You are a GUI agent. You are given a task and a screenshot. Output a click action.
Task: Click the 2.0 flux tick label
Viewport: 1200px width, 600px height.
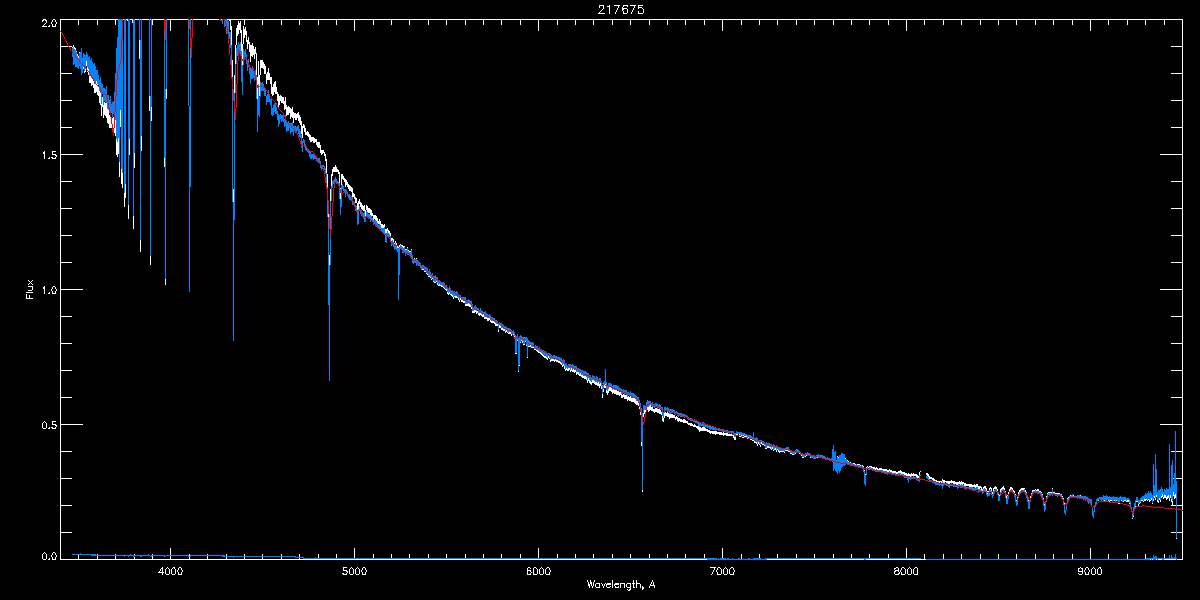[47, 21]
